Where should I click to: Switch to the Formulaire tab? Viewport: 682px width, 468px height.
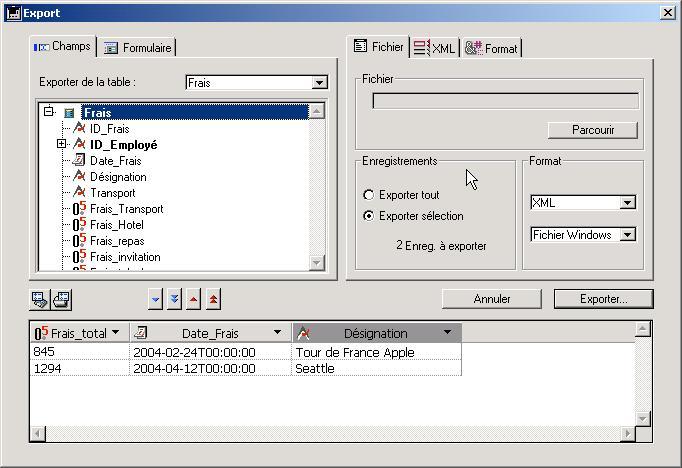(x=138, y=48)
